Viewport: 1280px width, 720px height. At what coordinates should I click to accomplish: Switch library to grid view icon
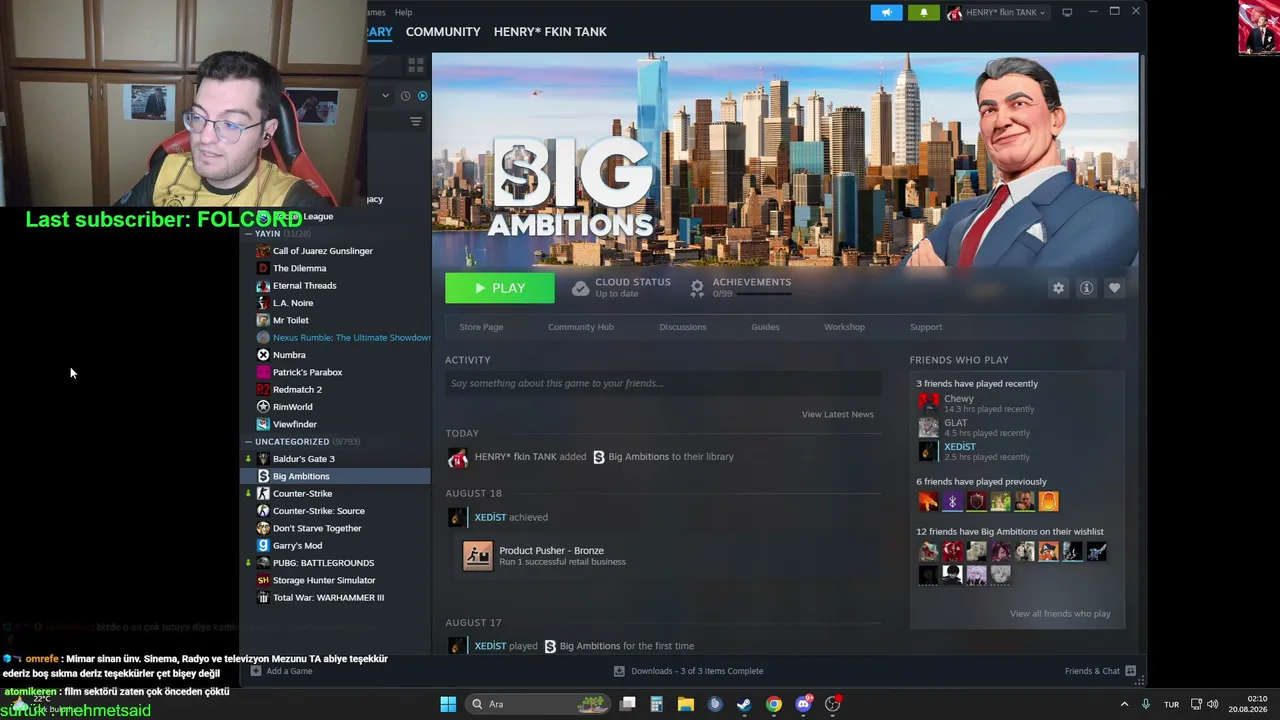click(416, 65)
